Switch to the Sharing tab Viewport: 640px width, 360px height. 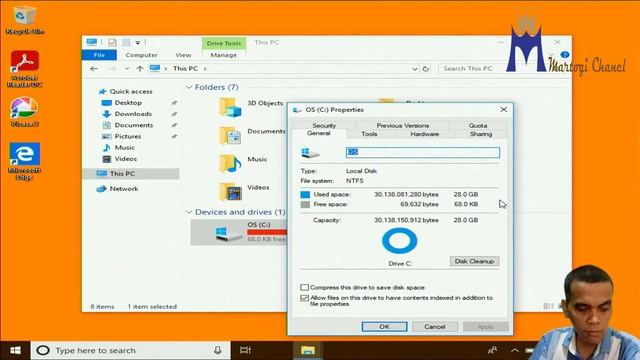tap(481, 134)
